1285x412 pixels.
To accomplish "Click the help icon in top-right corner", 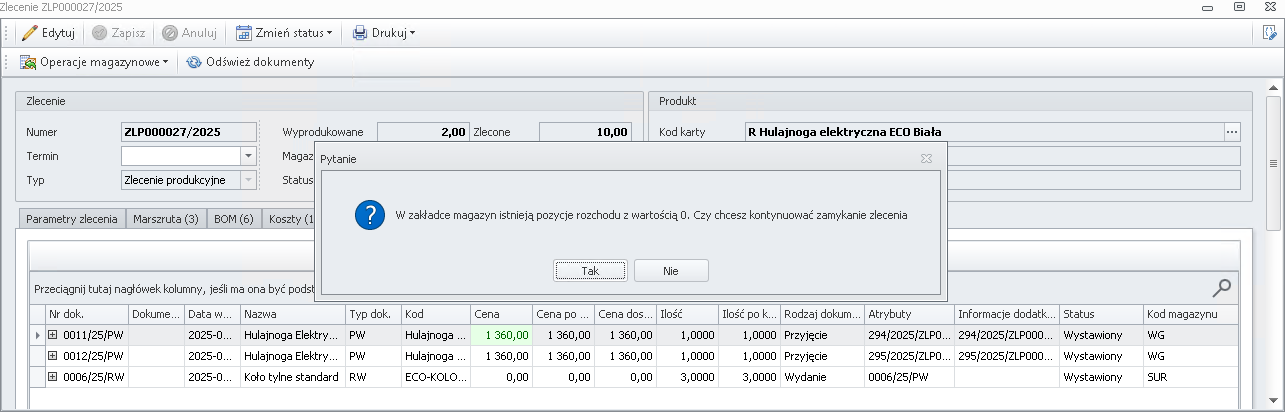I will pyautogui.click(x=1267, y=33).
